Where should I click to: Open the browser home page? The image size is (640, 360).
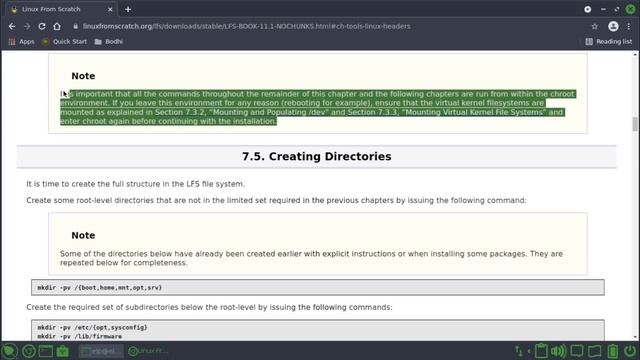click(x=57, y=26)
